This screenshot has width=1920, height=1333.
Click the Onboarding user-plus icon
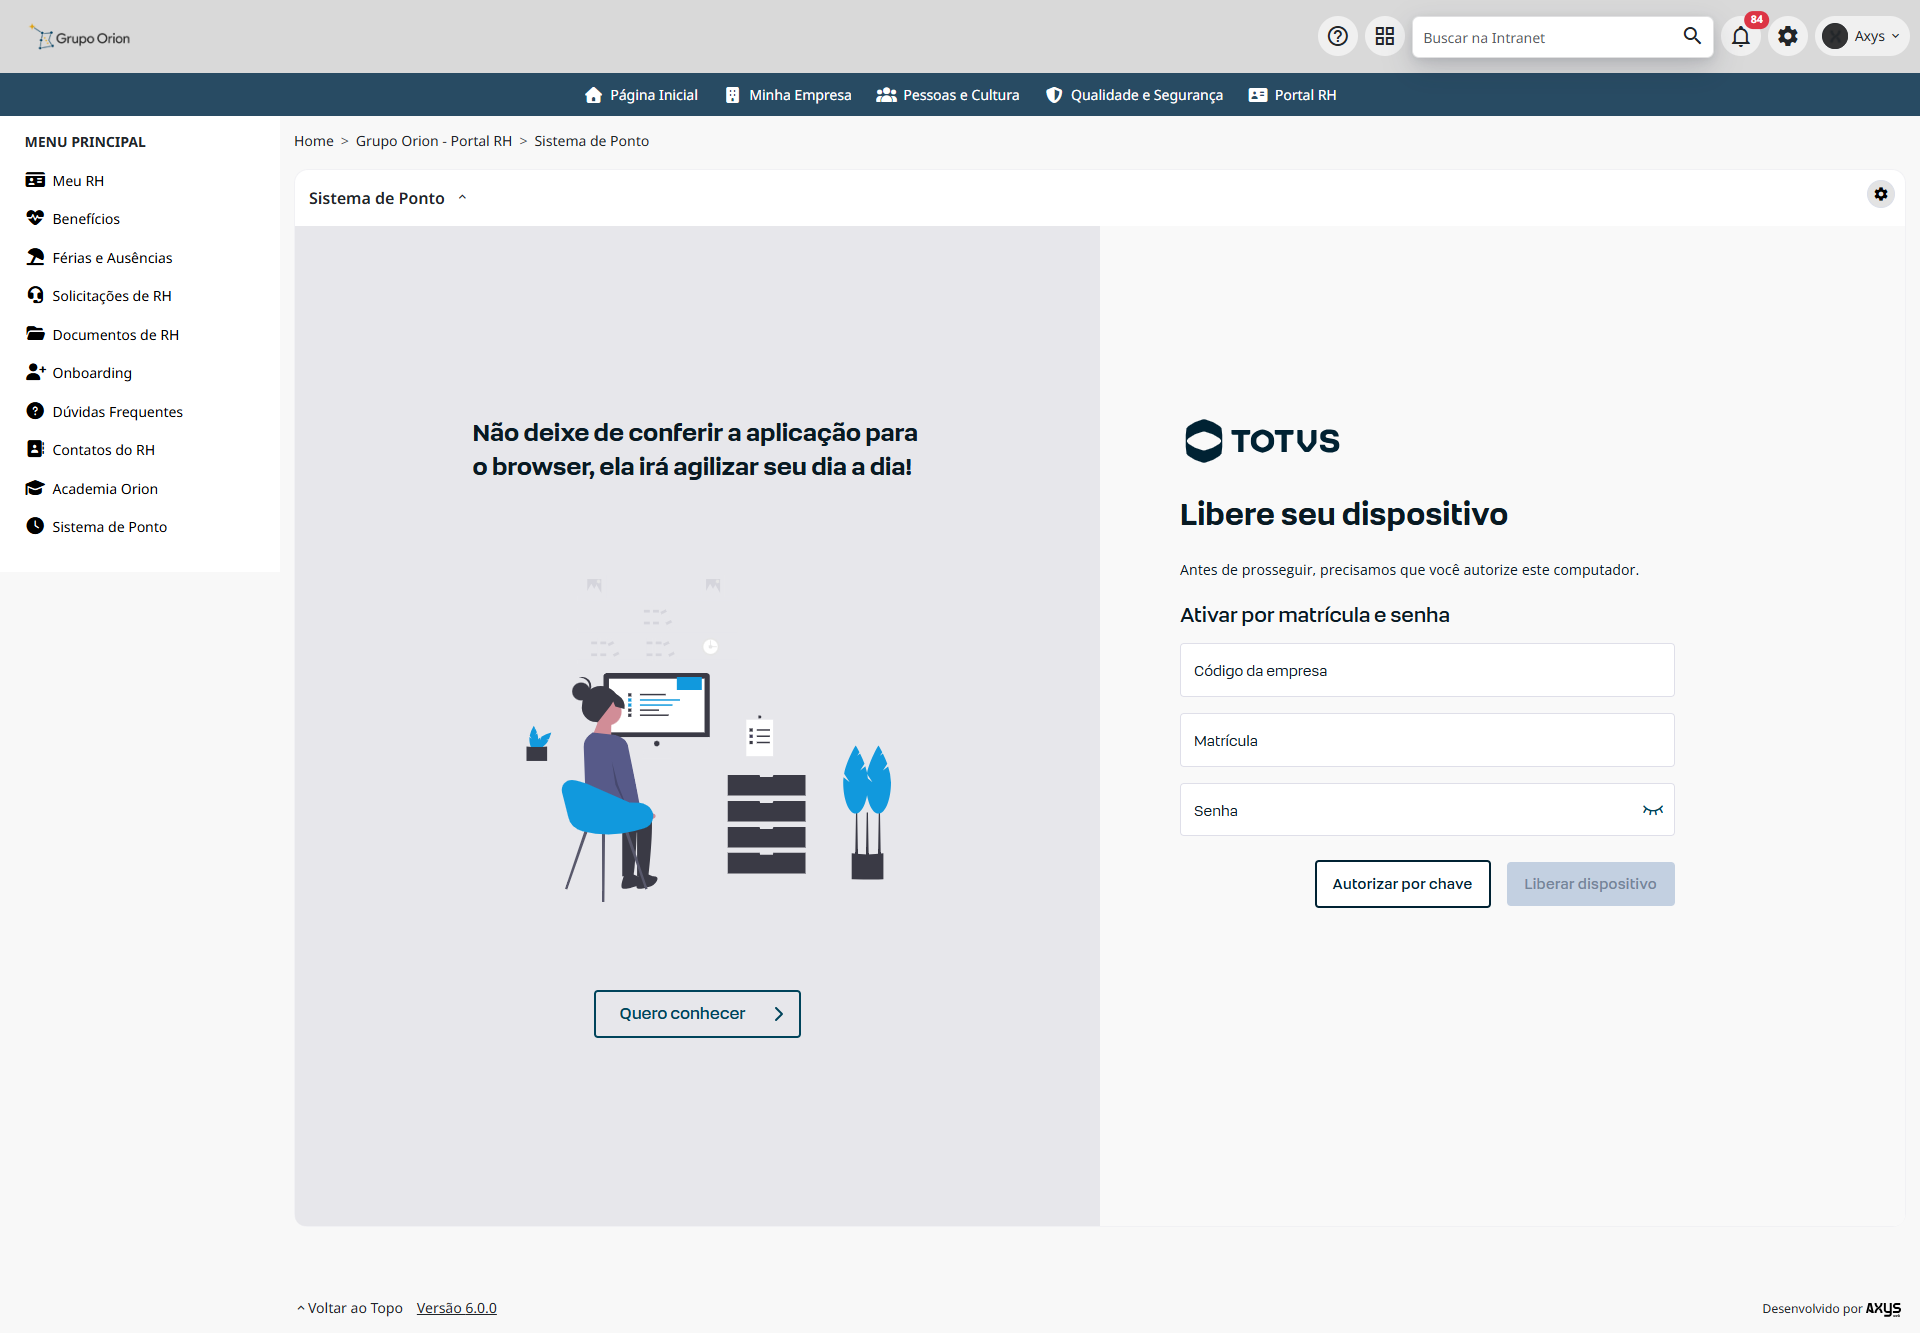[x=35, y=372]
